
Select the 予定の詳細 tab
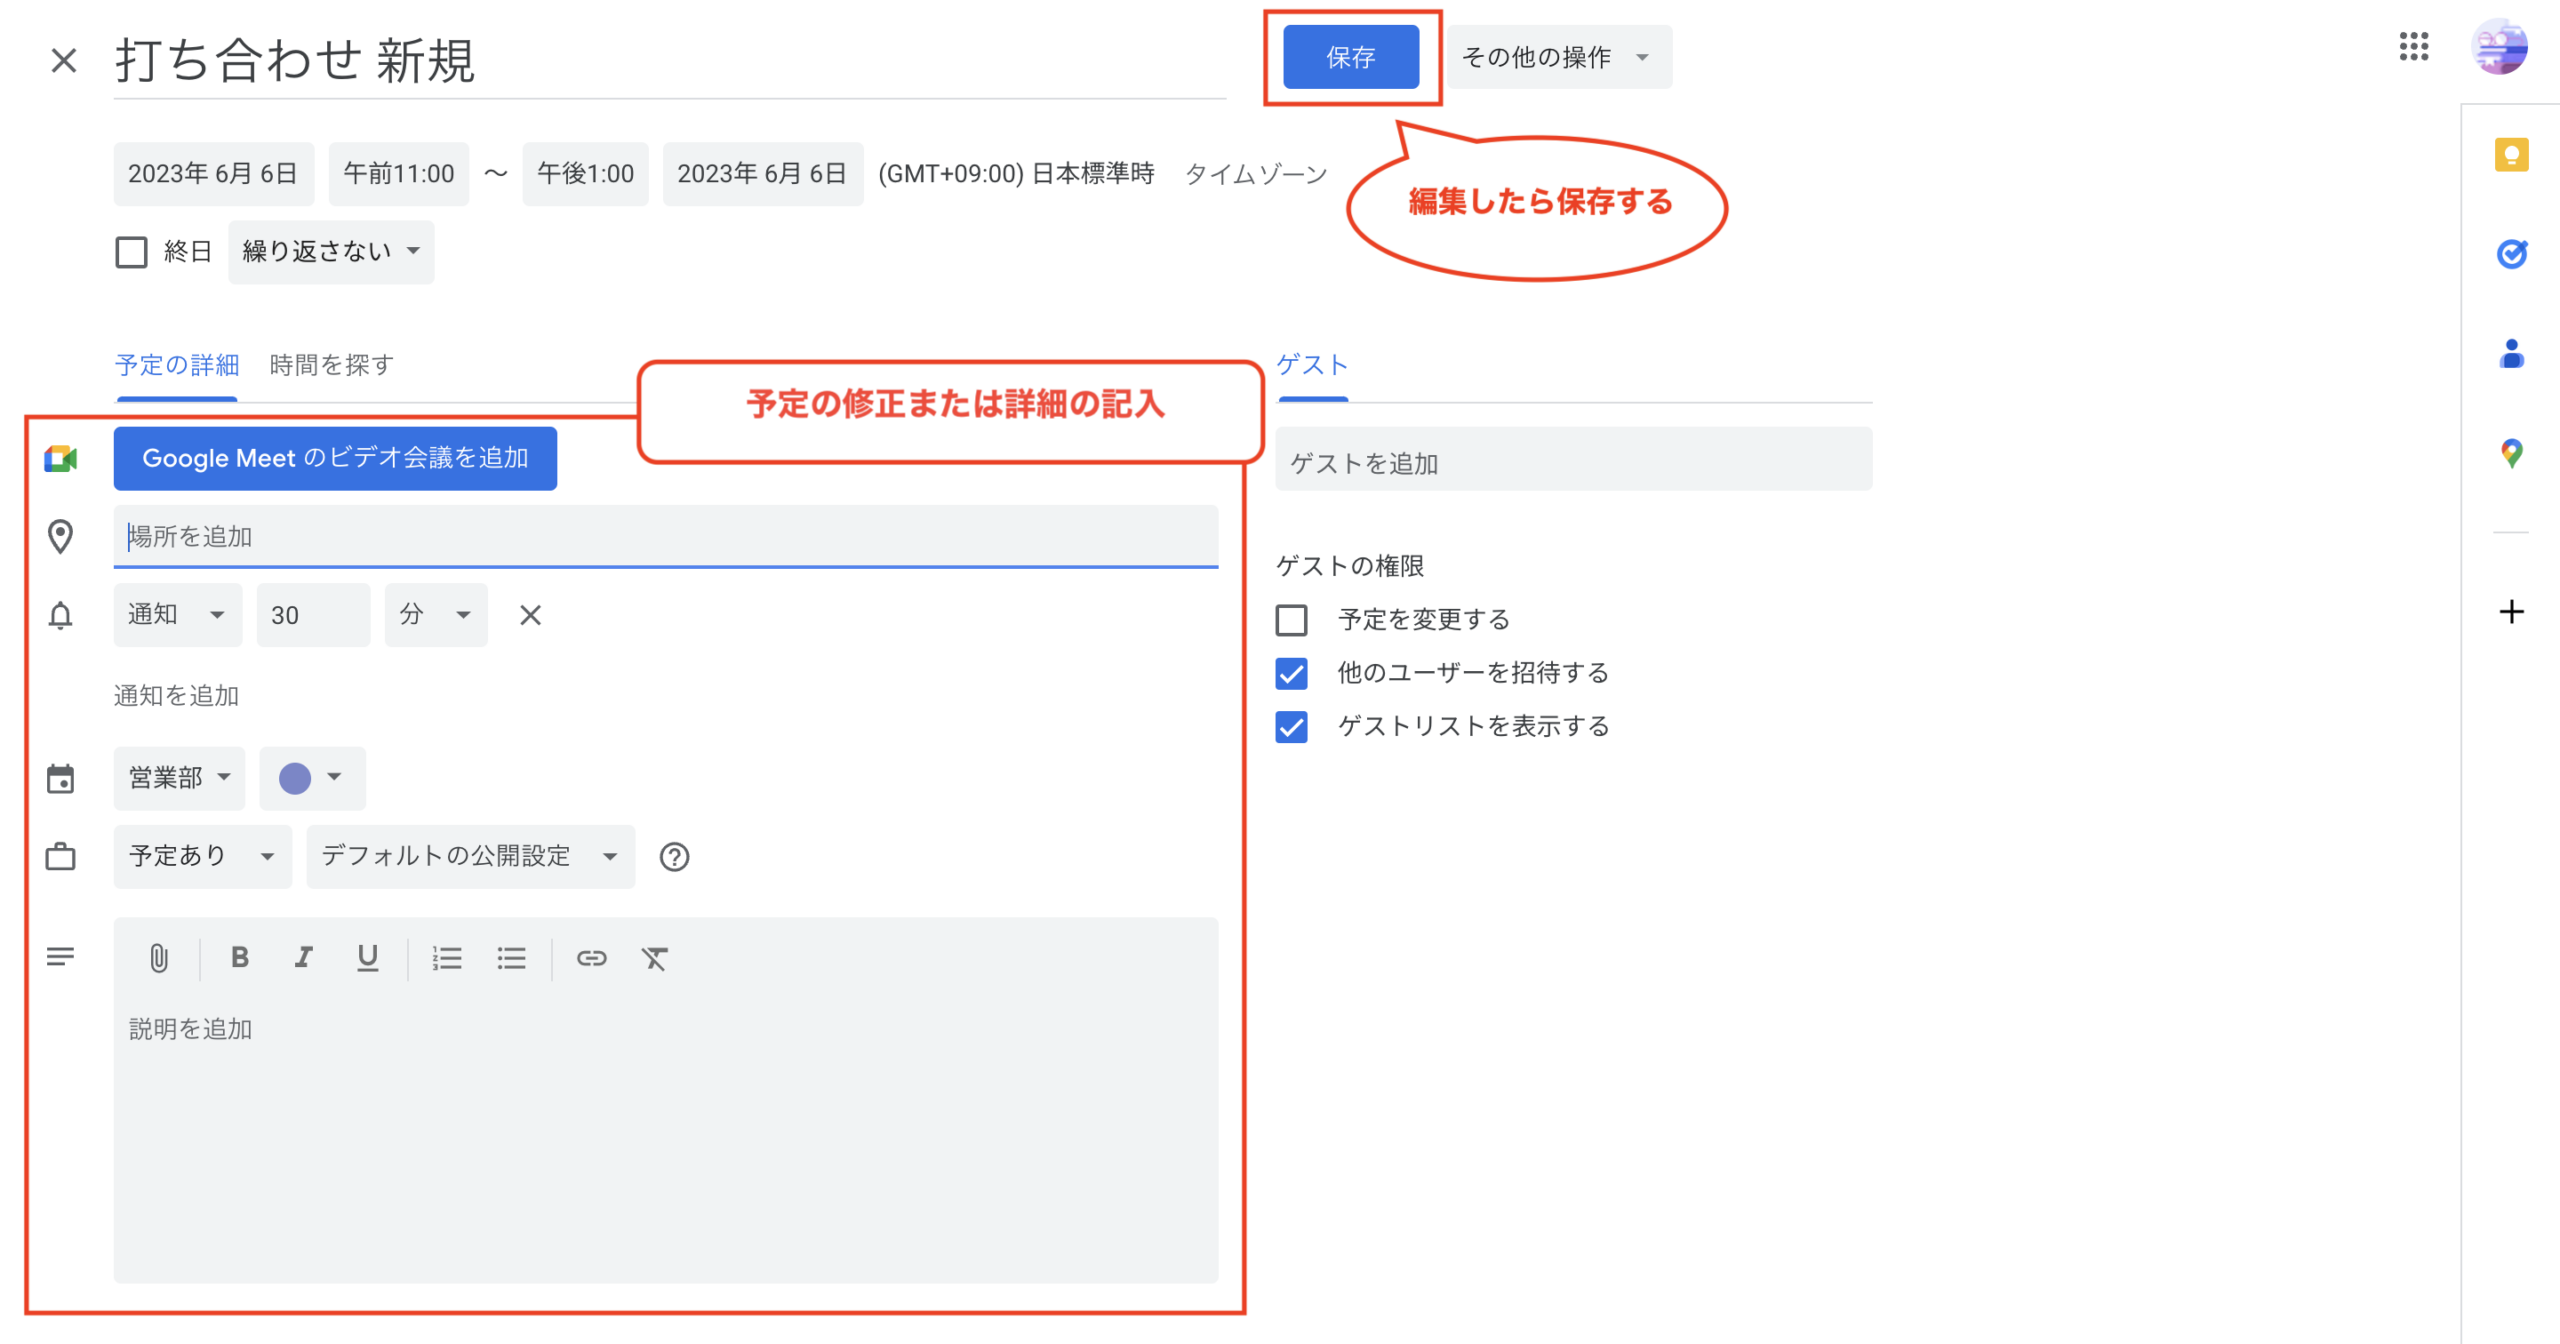click(177, 365)
